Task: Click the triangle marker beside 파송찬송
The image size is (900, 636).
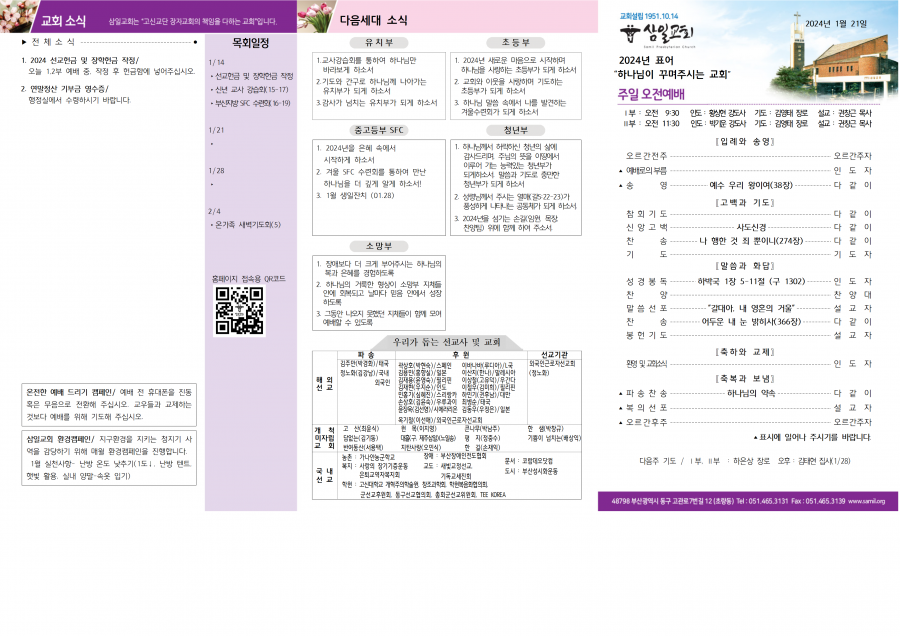Action: (x=620, y=394)
